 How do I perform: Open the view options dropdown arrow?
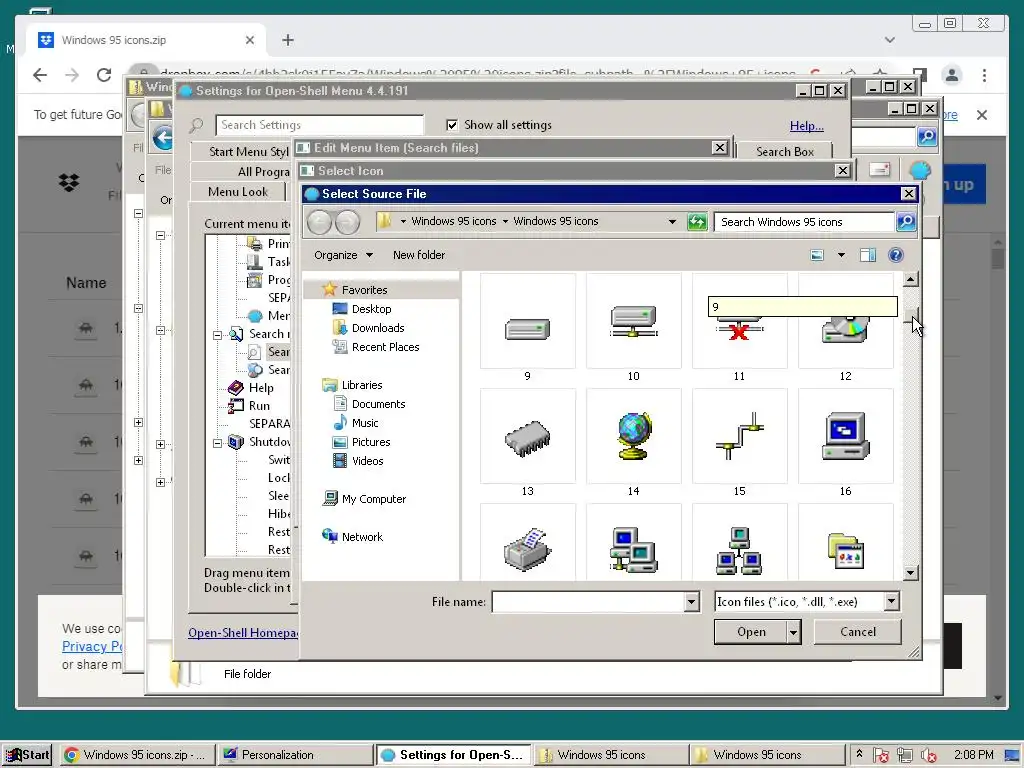pos(841,255)
